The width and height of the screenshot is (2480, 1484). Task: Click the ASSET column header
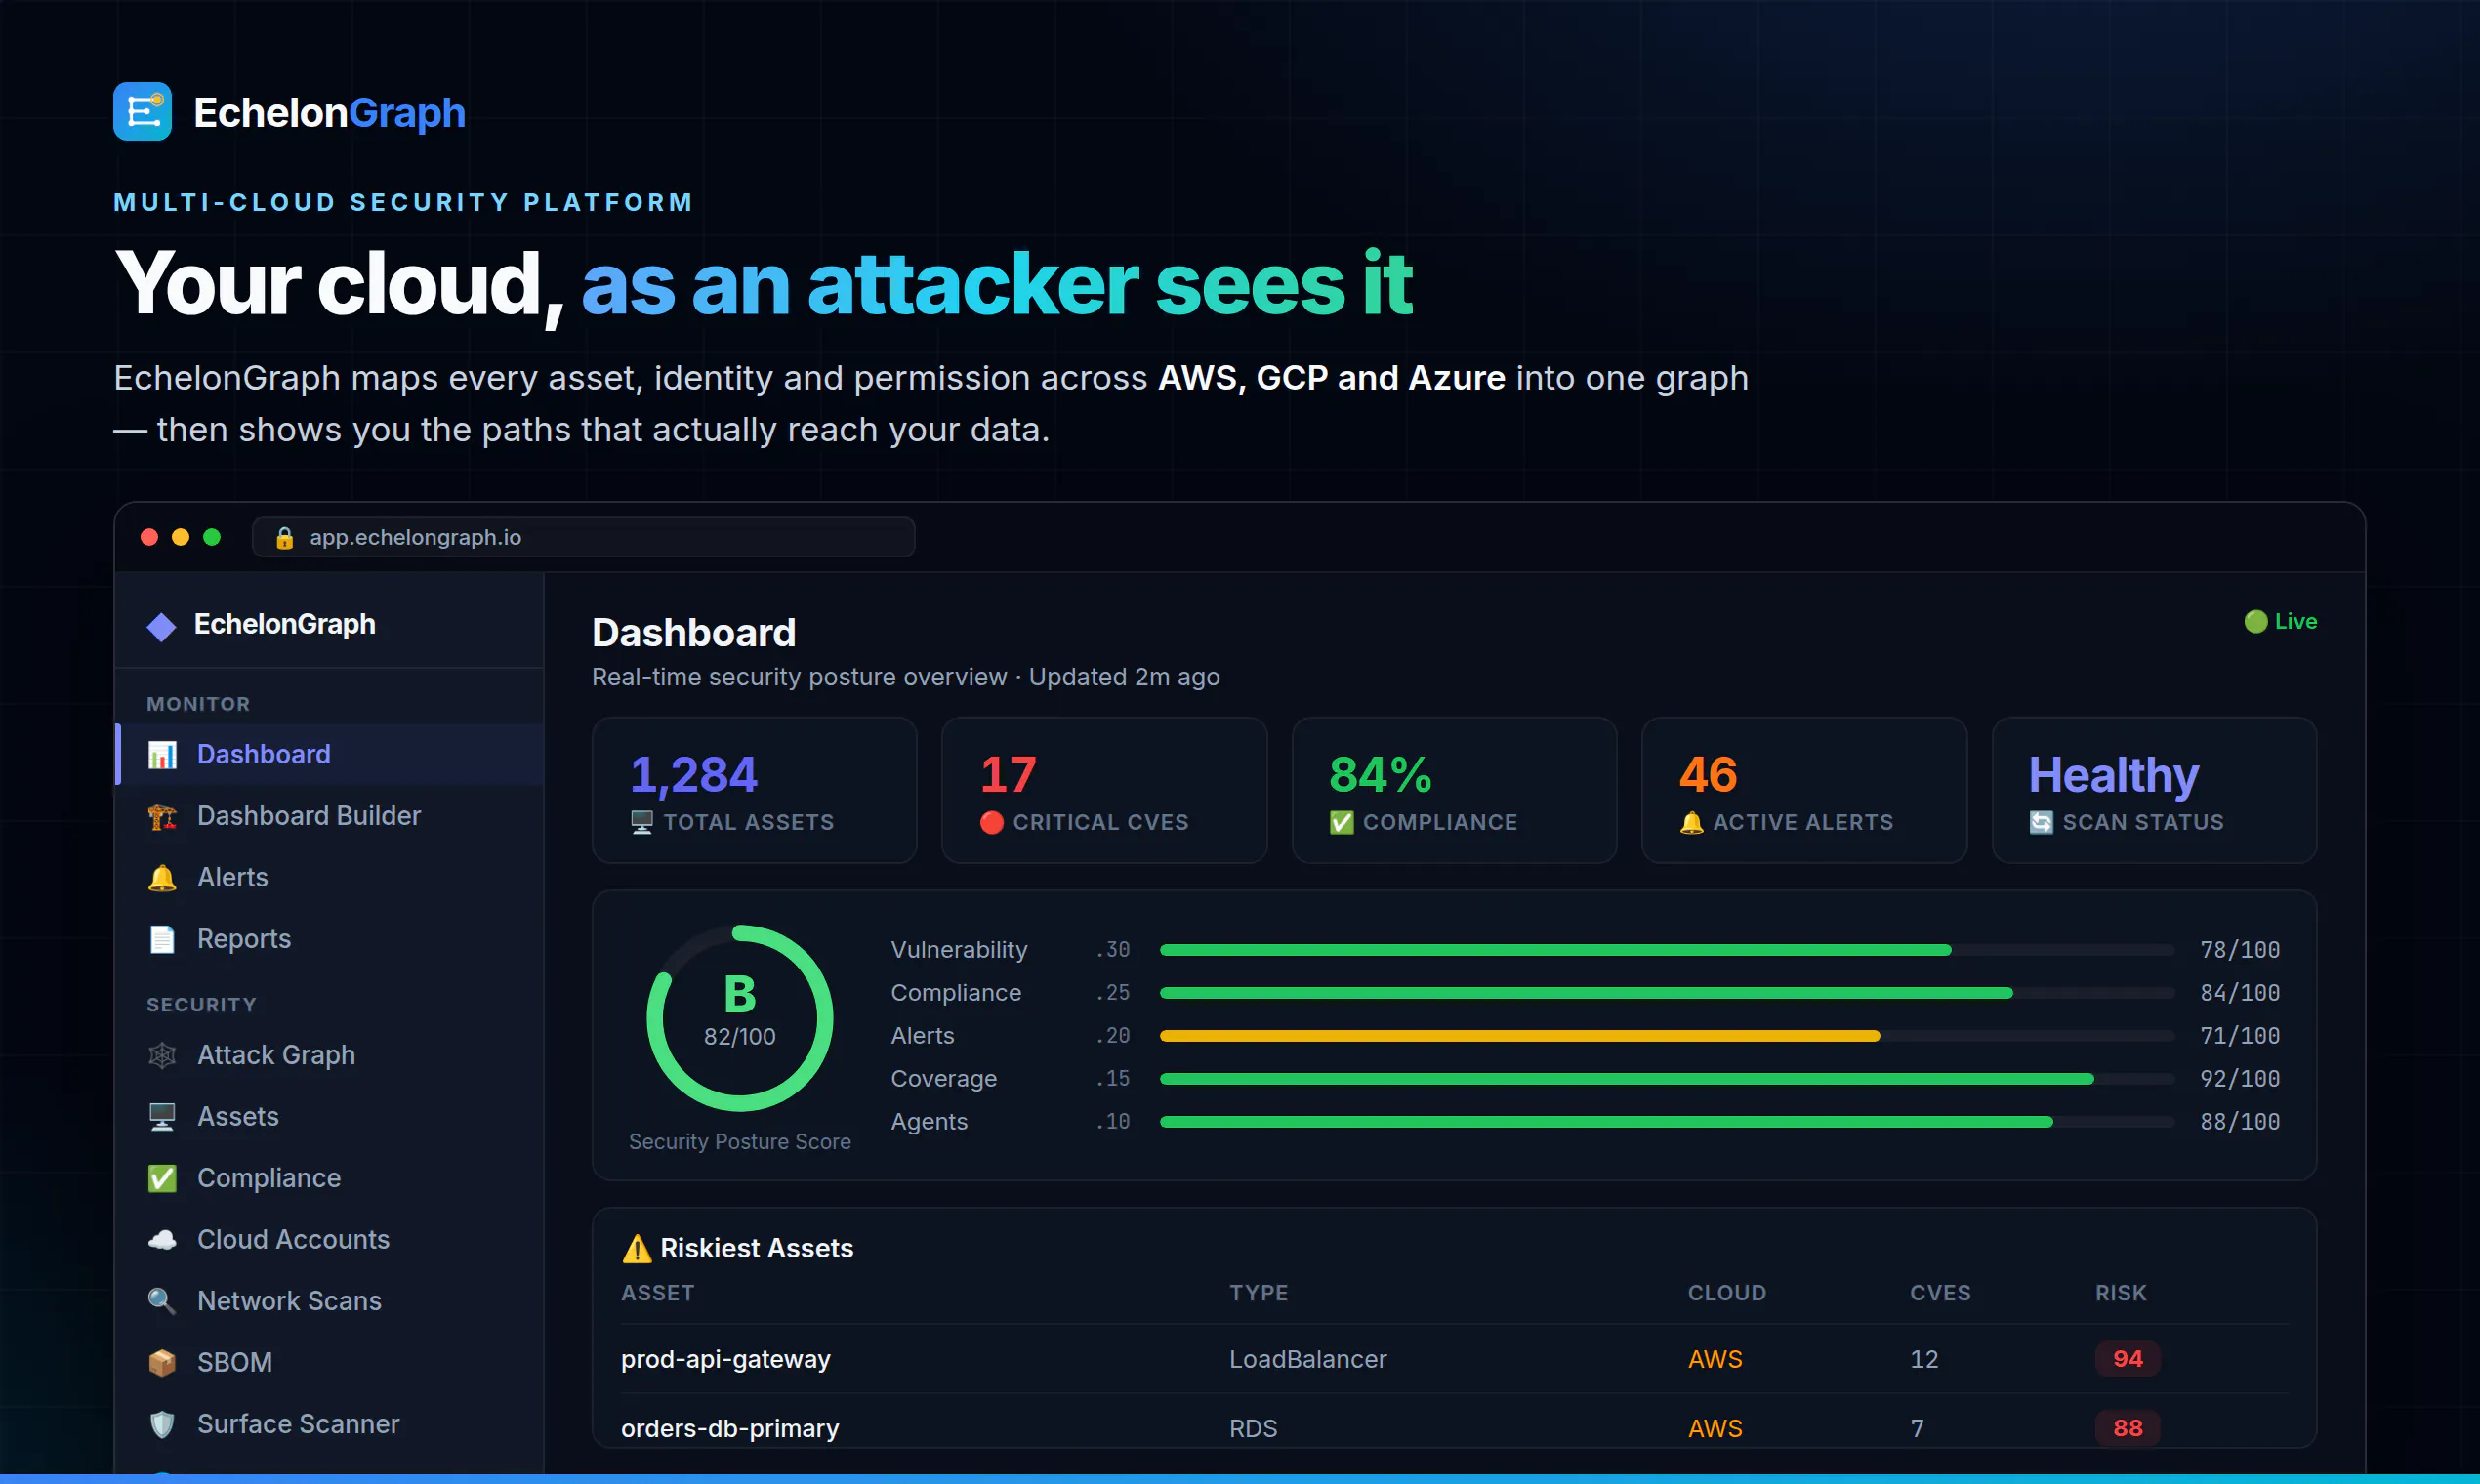(x=658, y=1293)
